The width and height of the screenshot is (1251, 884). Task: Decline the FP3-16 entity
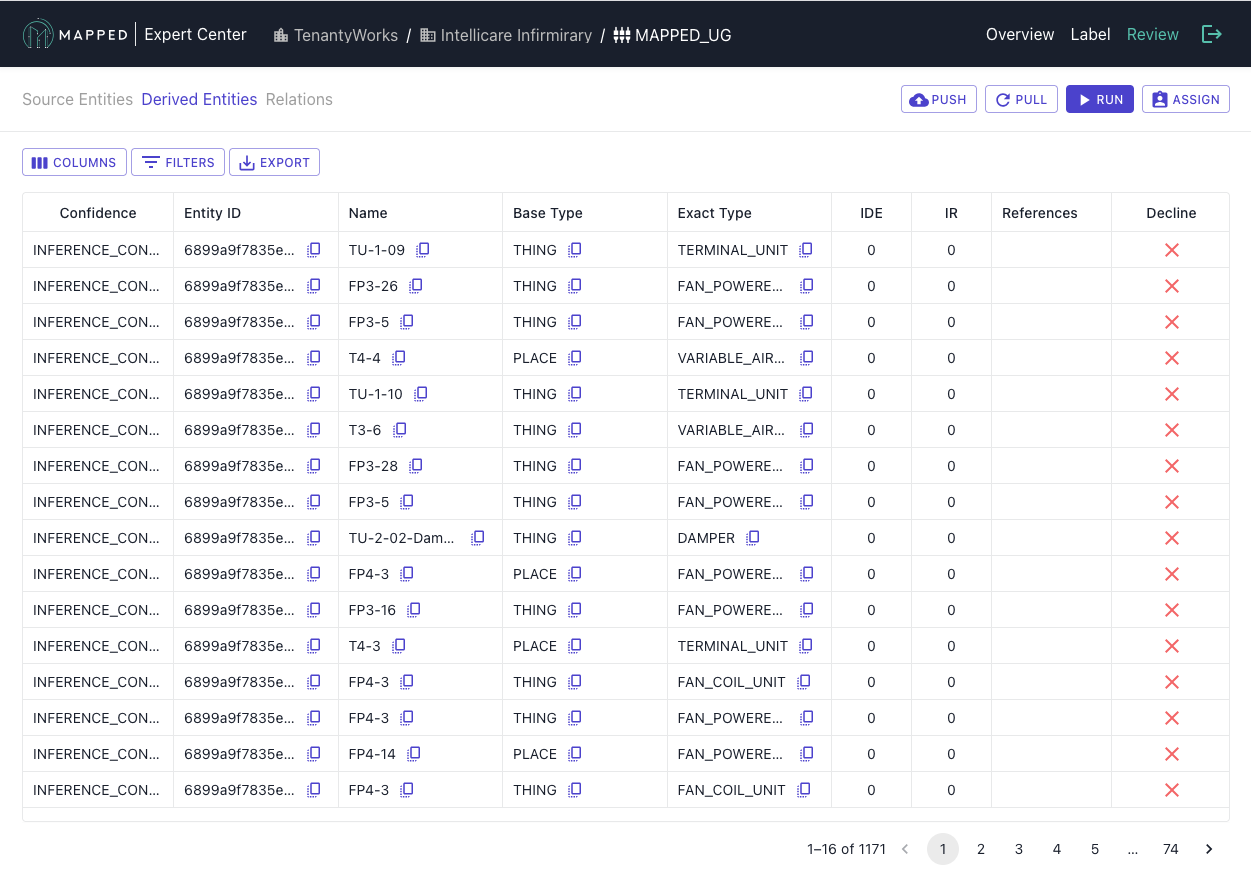click(x=1172, y=610)
